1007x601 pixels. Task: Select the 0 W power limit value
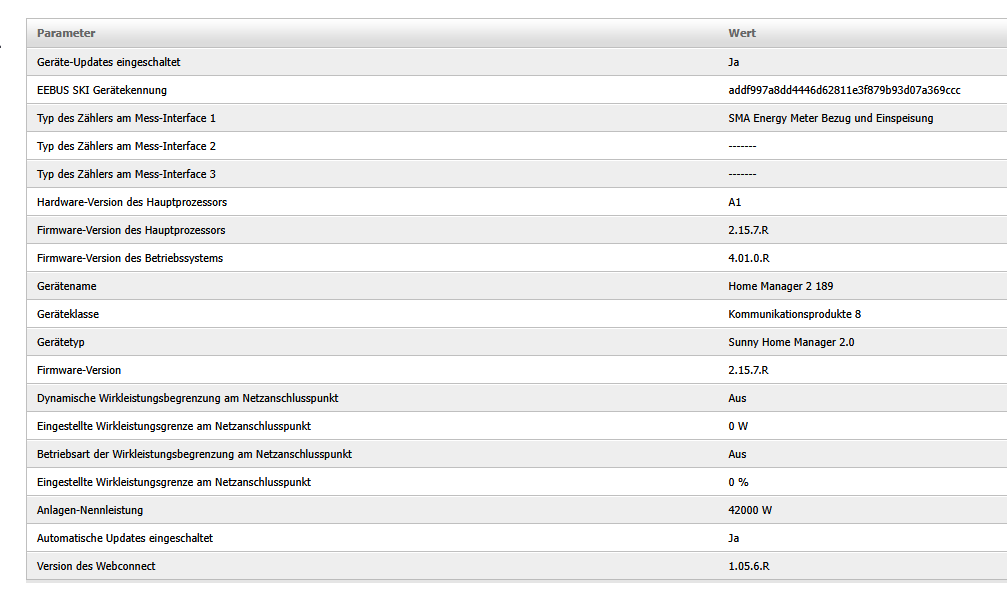[x=738, y=426]
